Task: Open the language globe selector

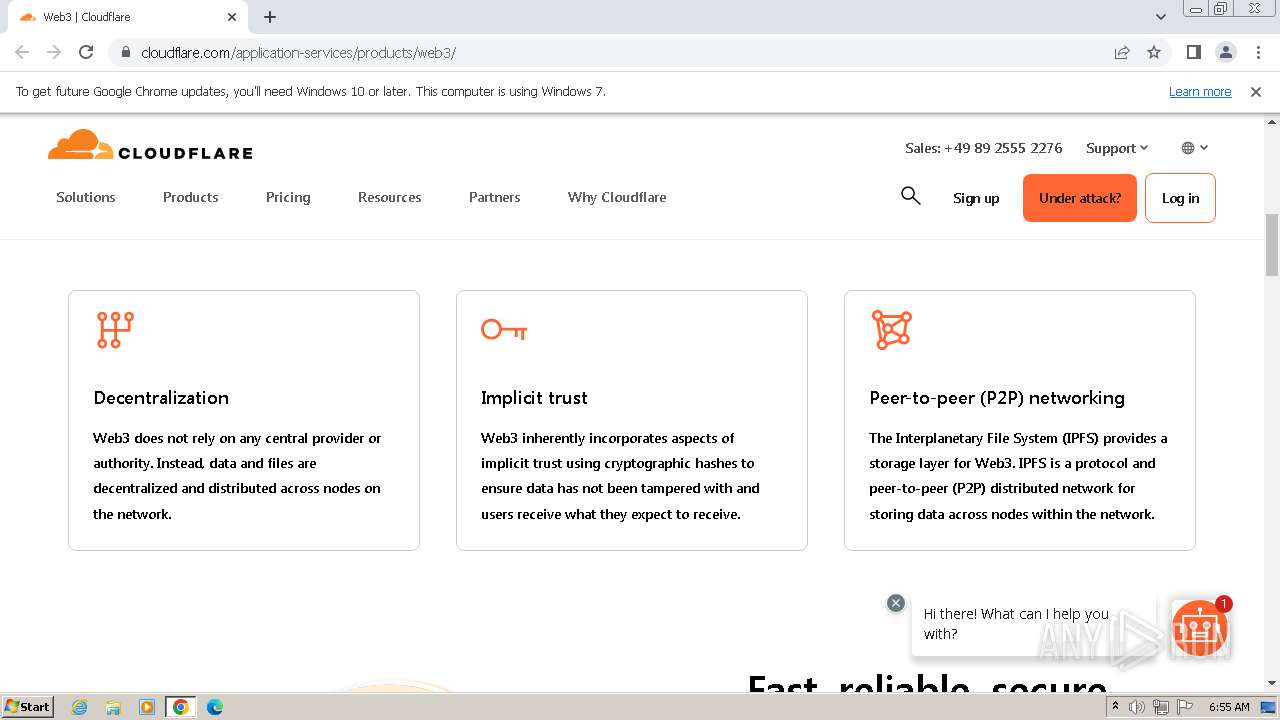Action: click(1195, 148)
